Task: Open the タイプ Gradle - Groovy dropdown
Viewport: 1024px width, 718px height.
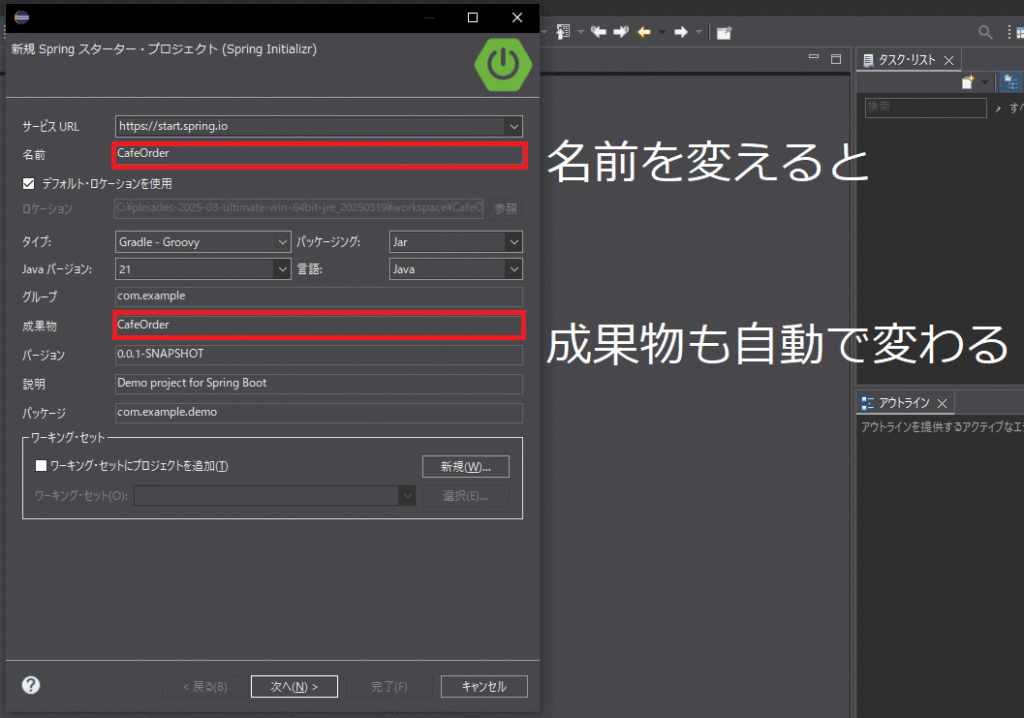Action: point(282,242)
